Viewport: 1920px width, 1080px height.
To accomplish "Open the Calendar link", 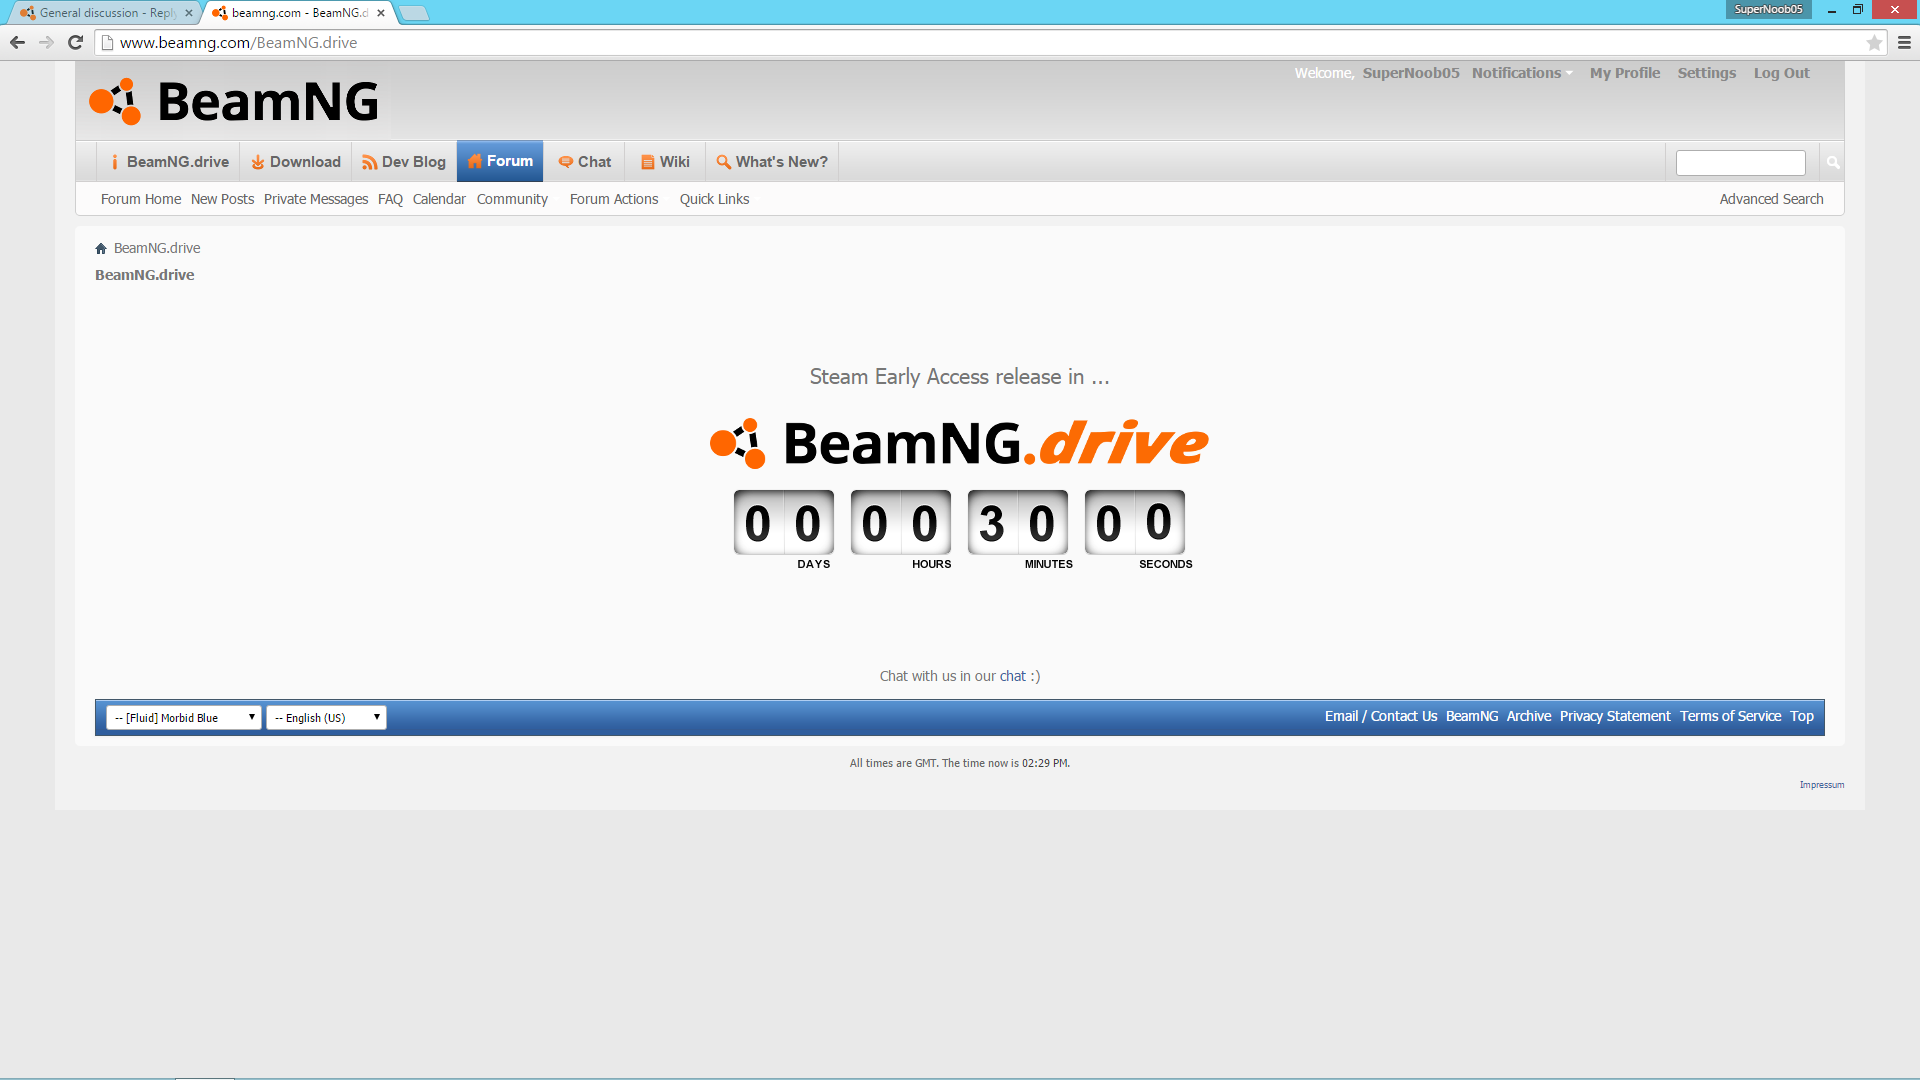I will pyautogui.click(x=439, y=199).
